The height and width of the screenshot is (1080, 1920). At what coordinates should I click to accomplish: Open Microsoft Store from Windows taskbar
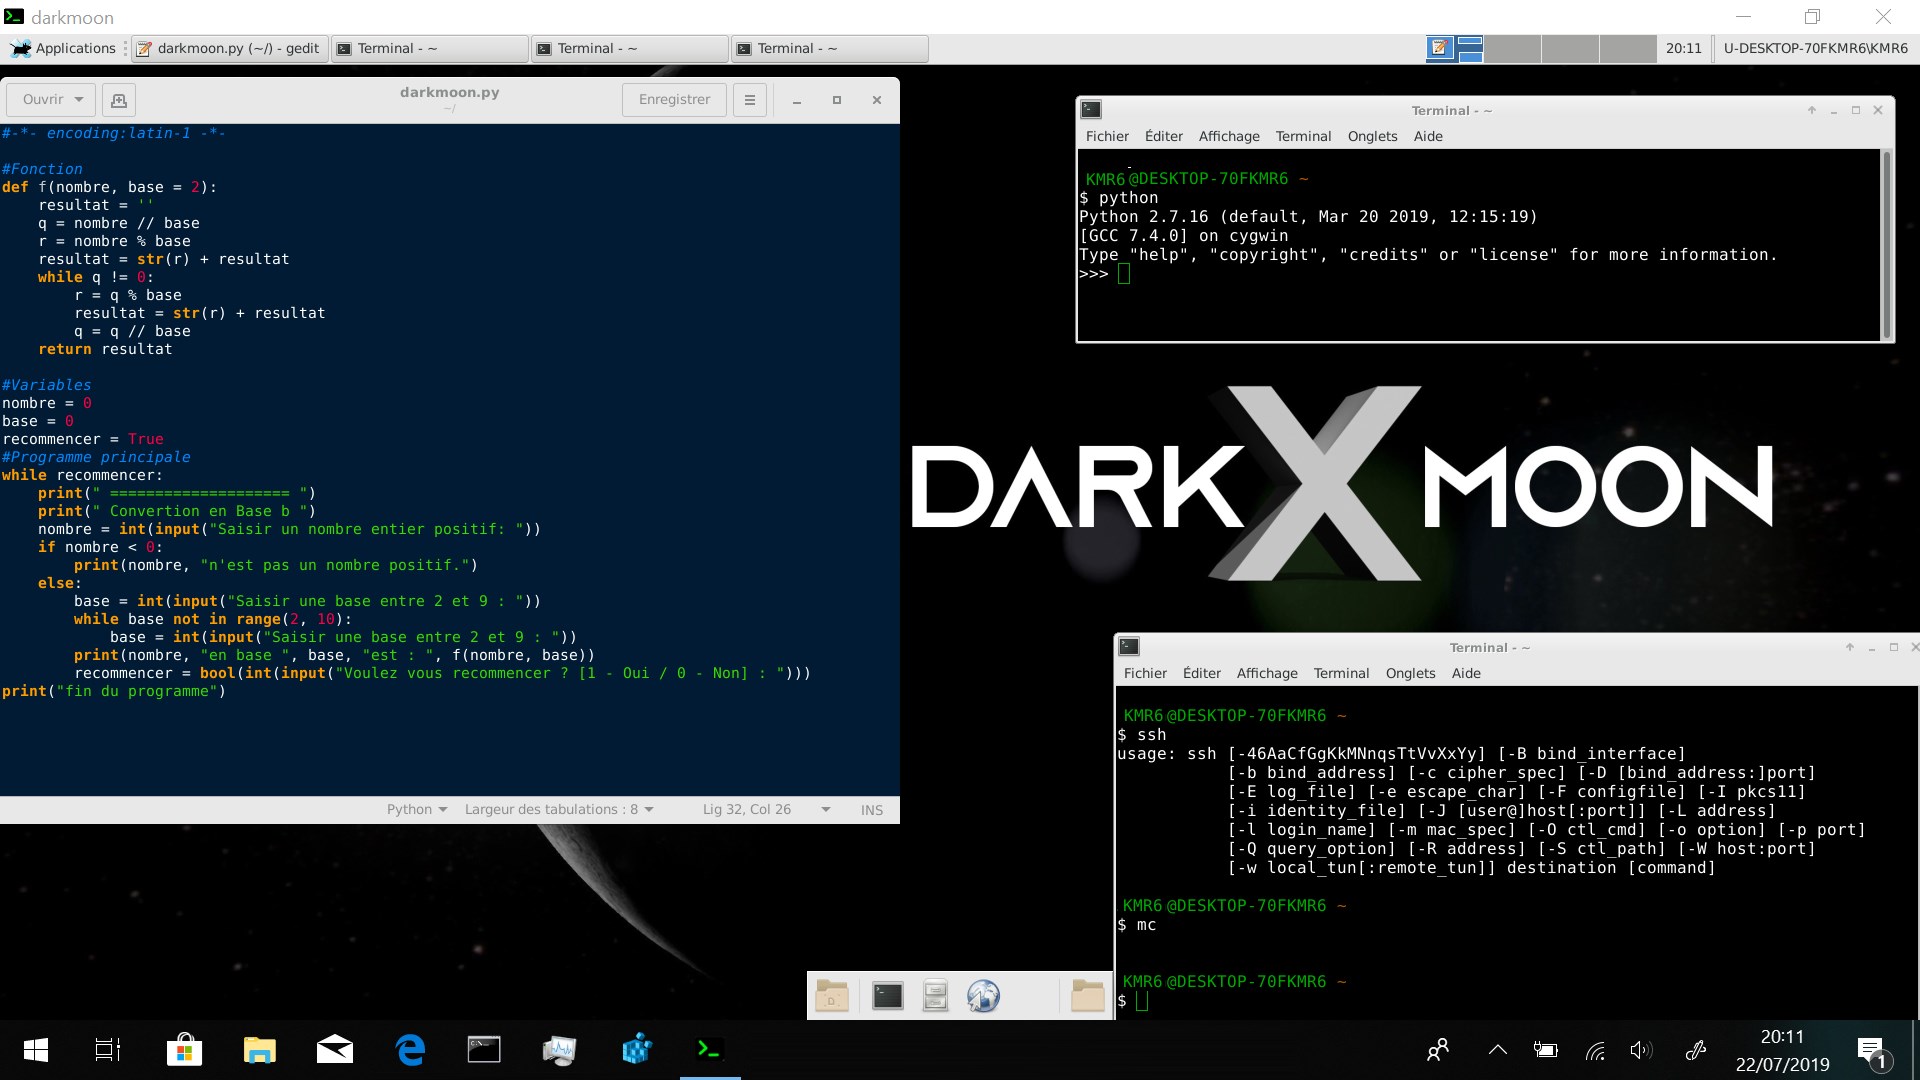coord(184,1049)
